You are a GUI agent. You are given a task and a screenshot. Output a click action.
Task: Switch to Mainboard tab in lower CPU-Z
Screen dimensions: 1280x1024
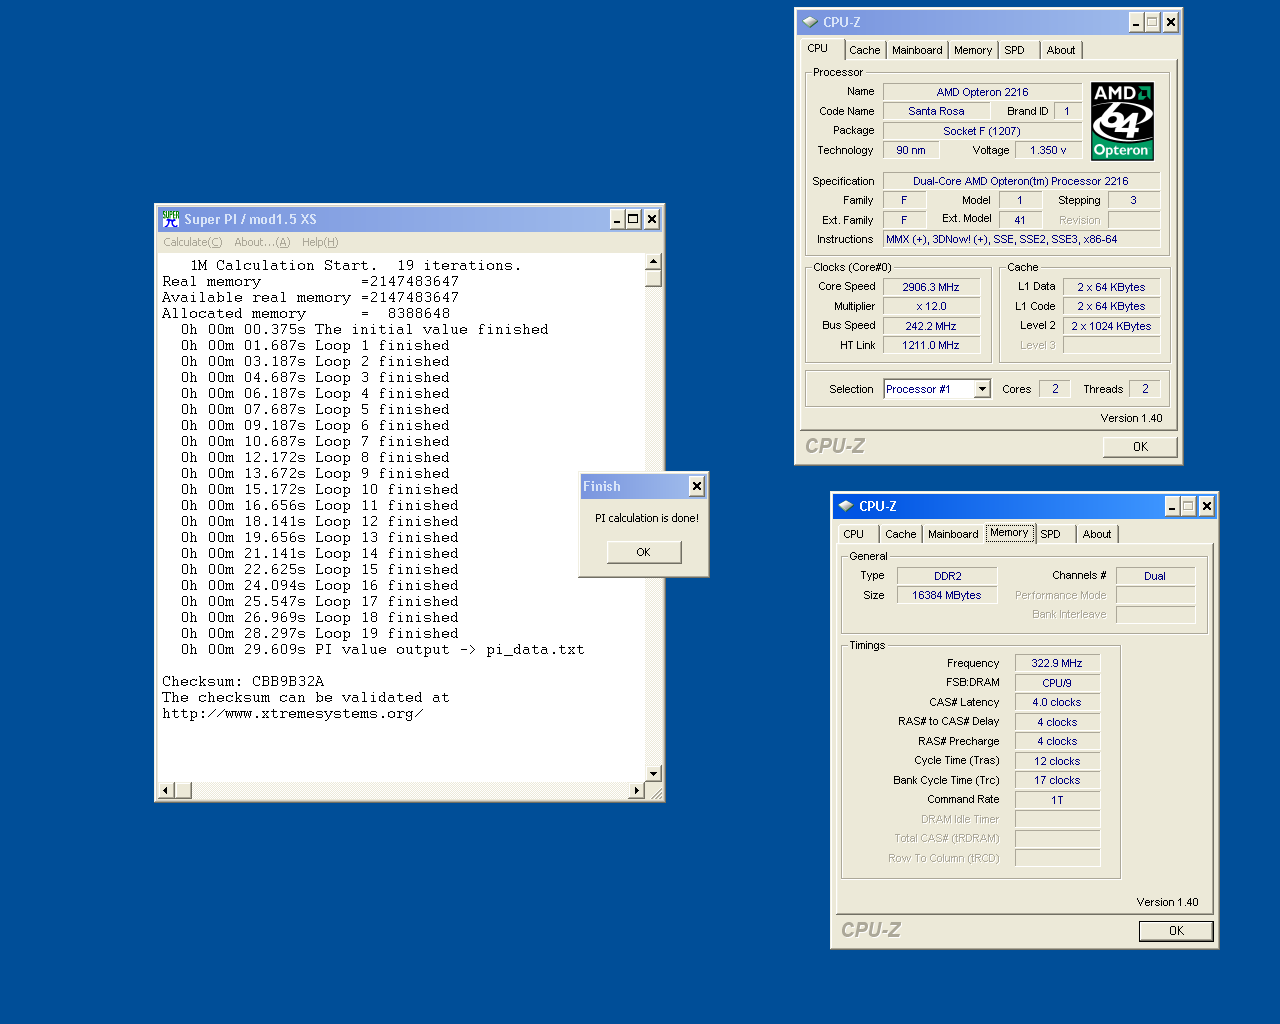coord(953,534)
